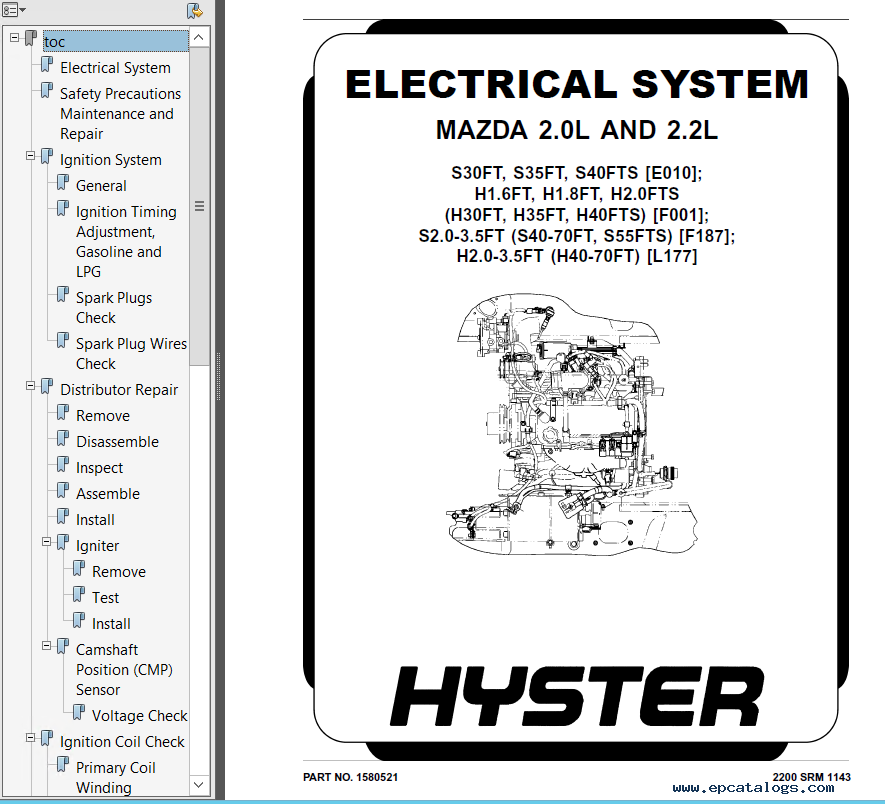Click bookmark icon beside Spark Plugs Check
Viewport: 885px width, 804px height.
click(x=63, y=294)
